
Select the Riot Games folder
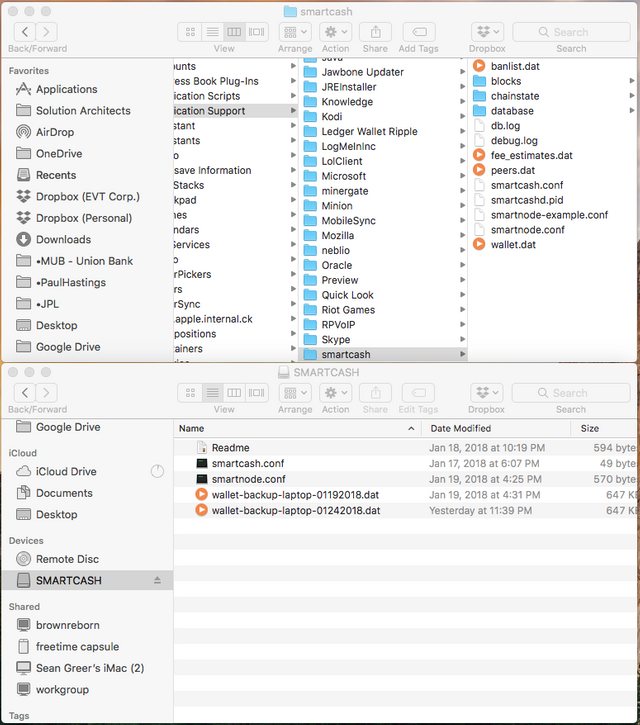(348, 310)
